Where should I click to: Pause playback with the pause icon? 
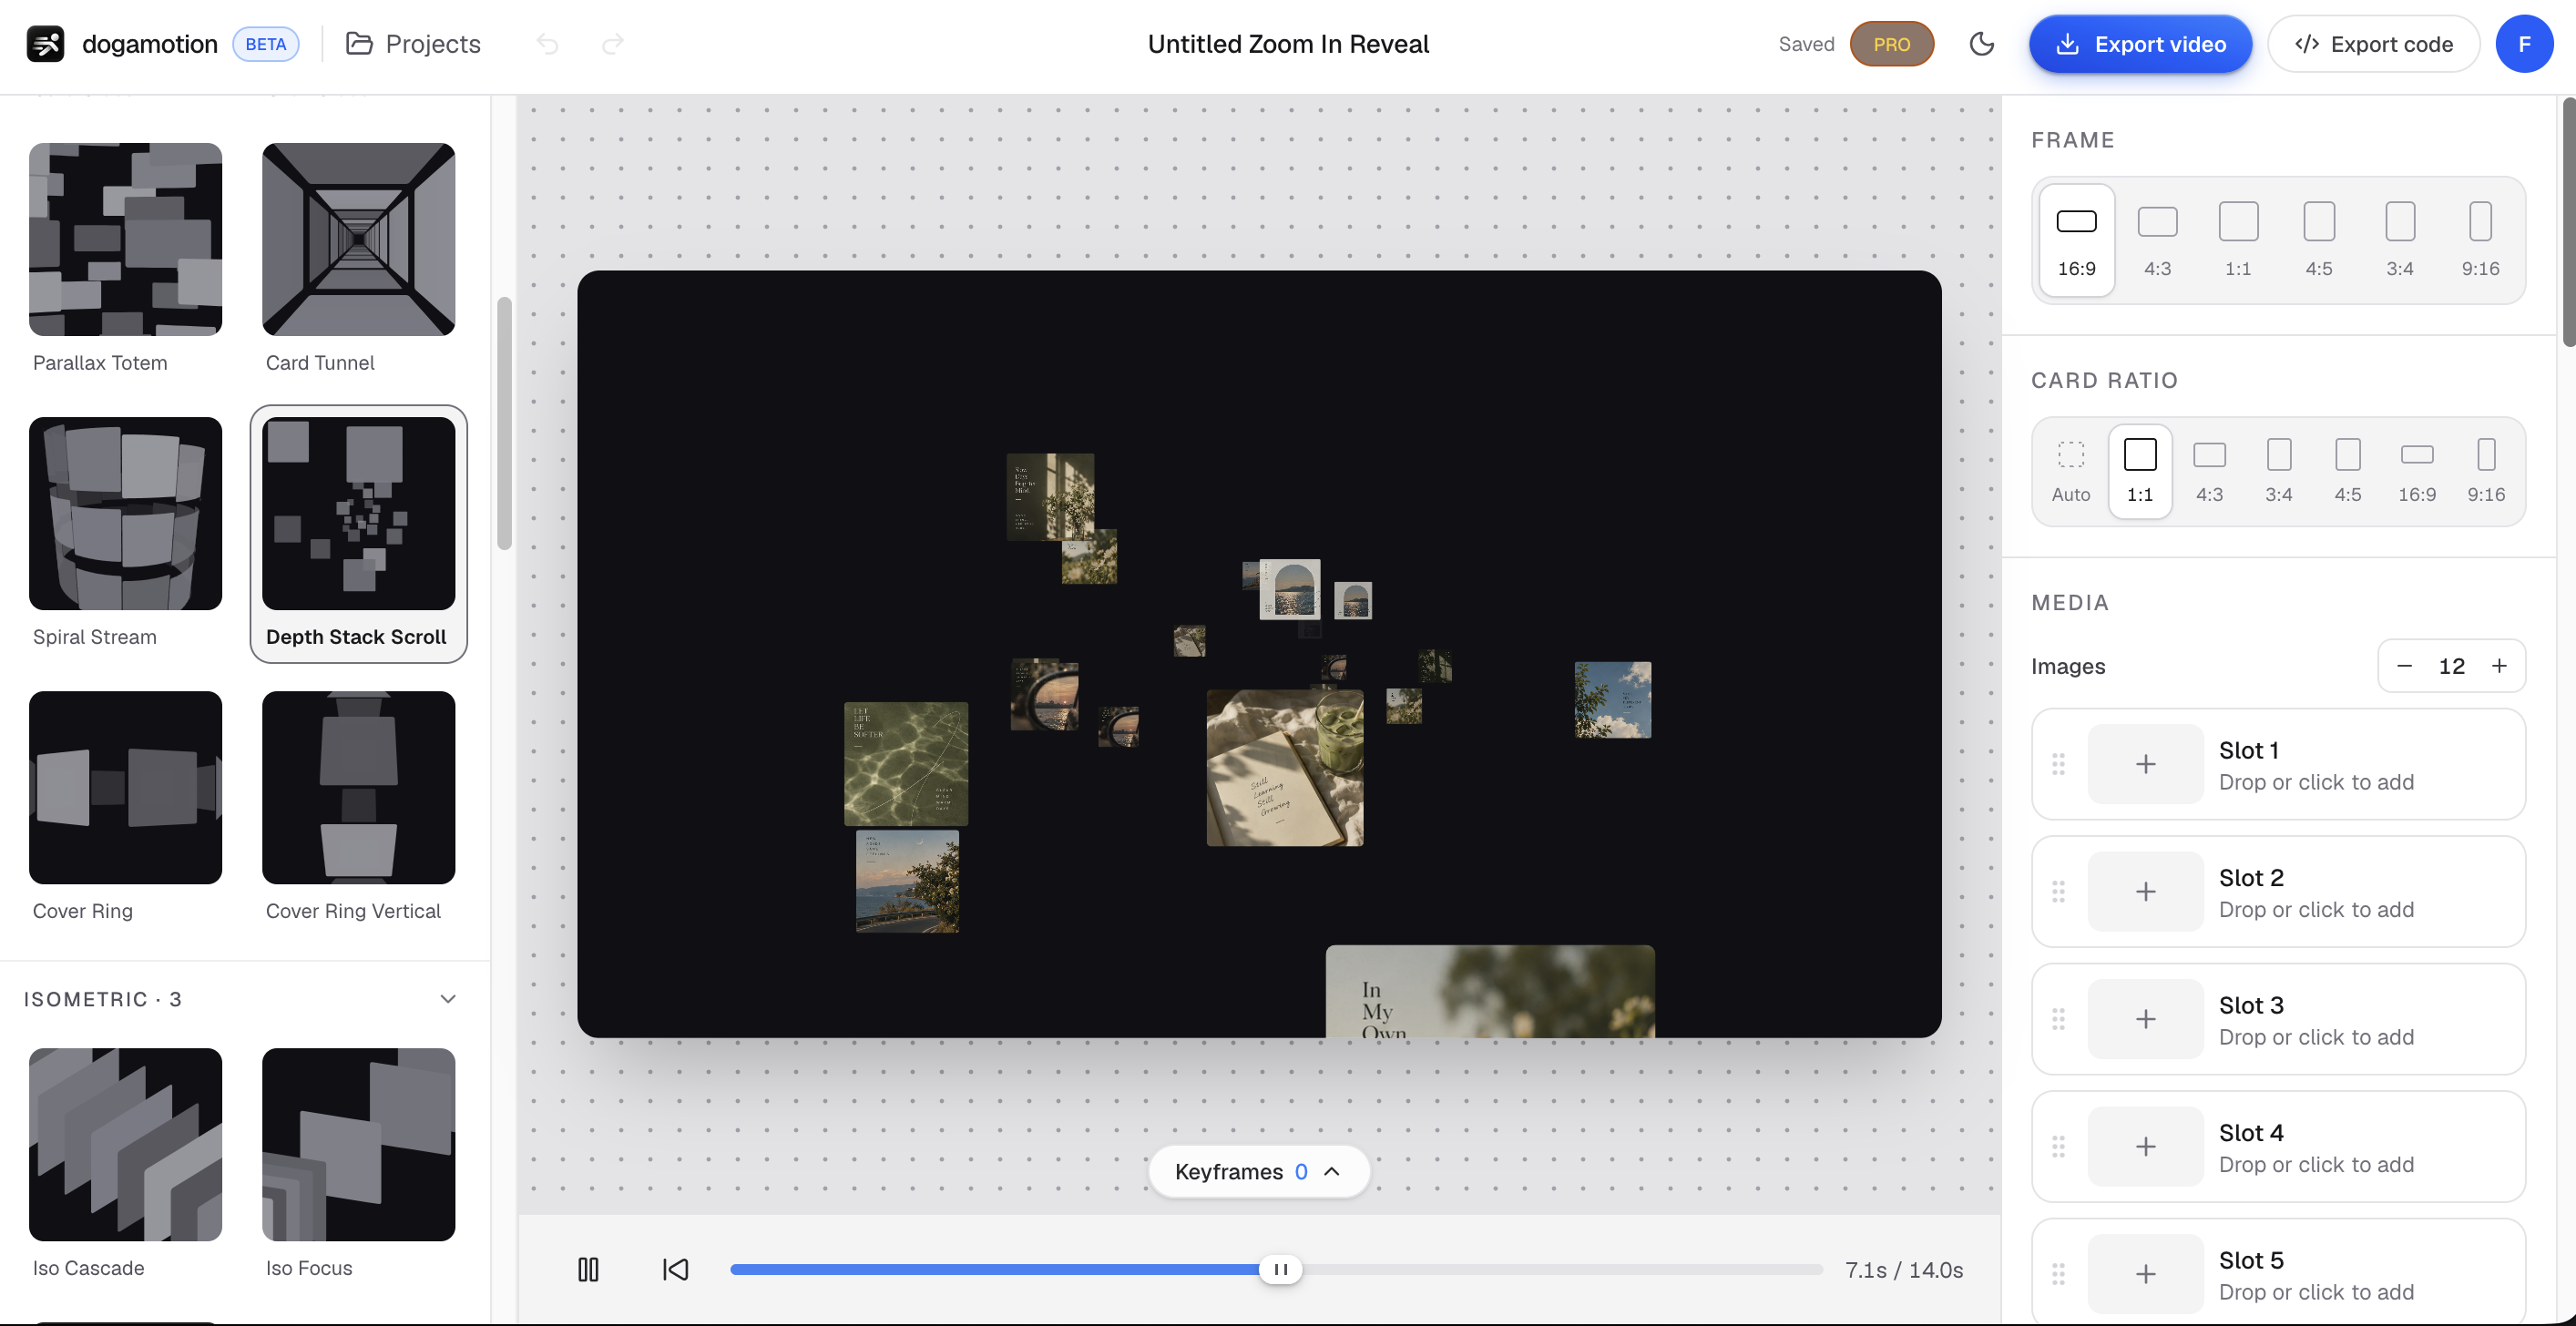[x=588, y=1270]
